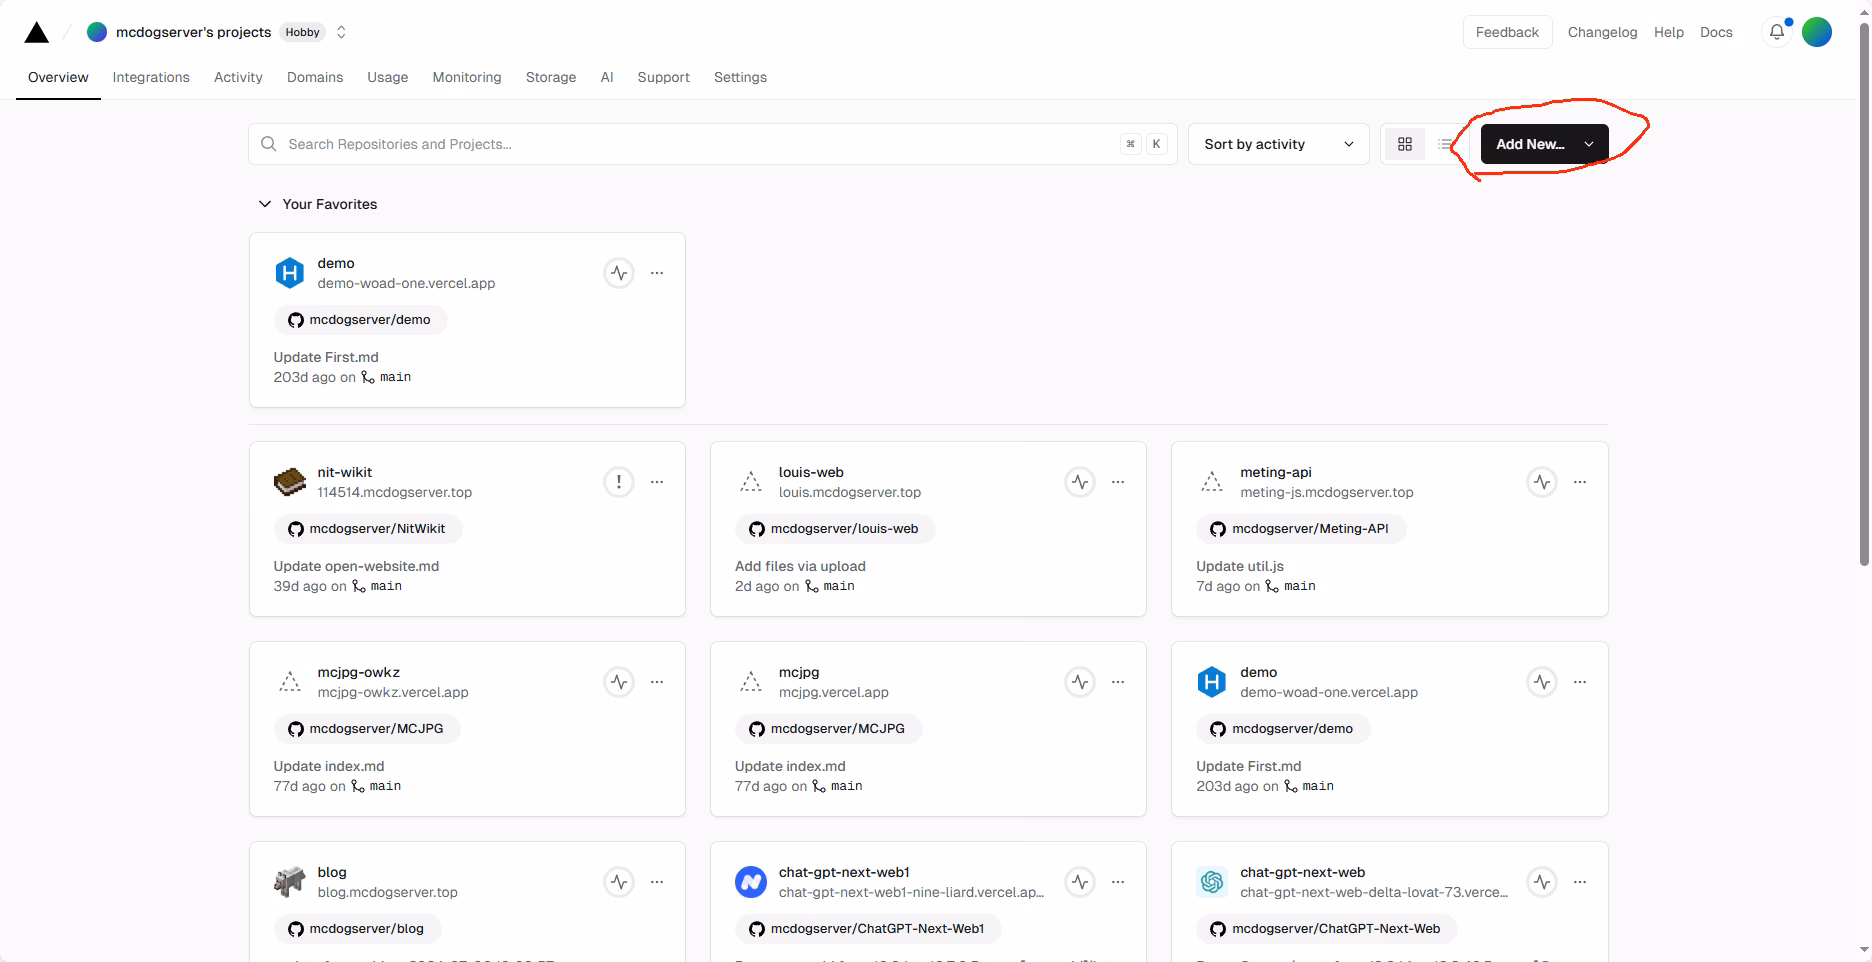Click the Feedback button
This screenshot has height=962, width=1872.
coord(1507,32)
